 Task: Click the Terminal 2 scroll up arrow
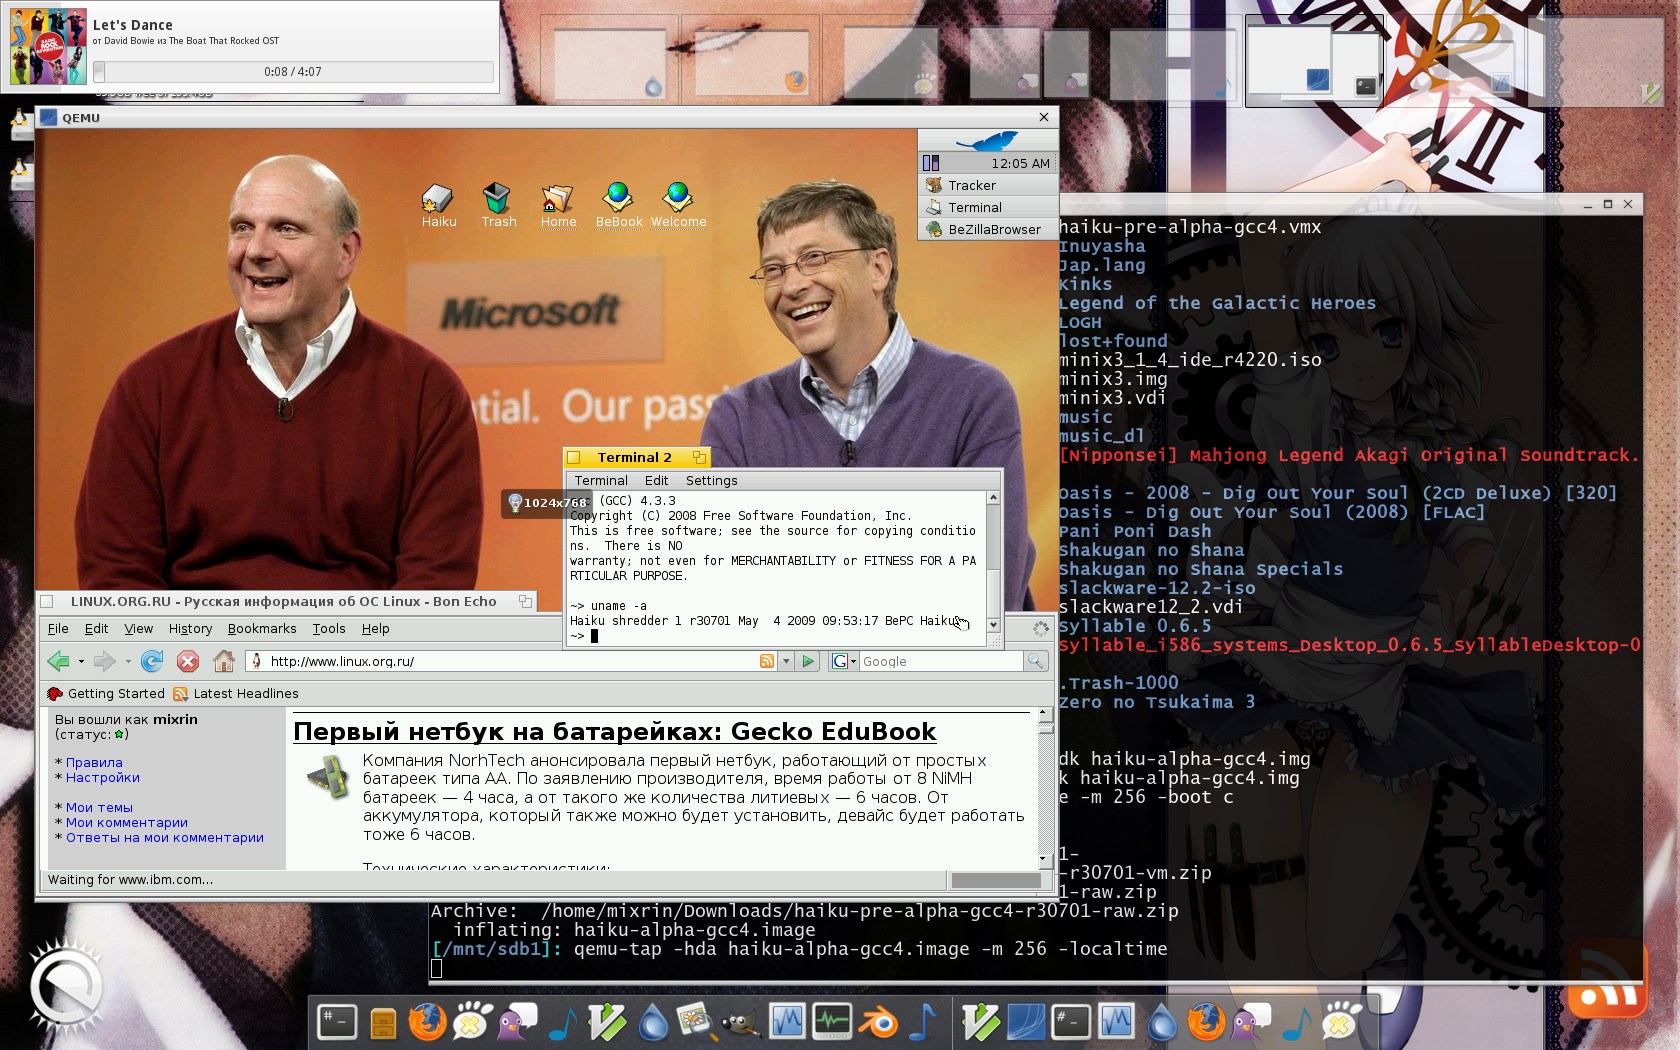[993, 498]
